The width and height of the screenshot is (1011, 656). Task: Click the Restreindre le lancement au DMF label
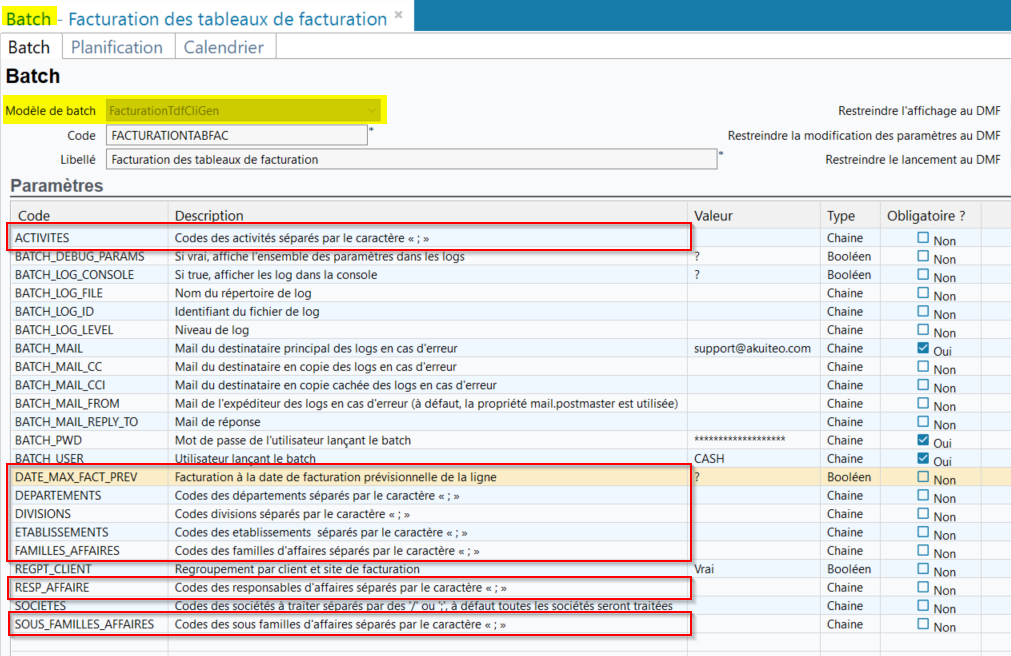coord(913,159)
